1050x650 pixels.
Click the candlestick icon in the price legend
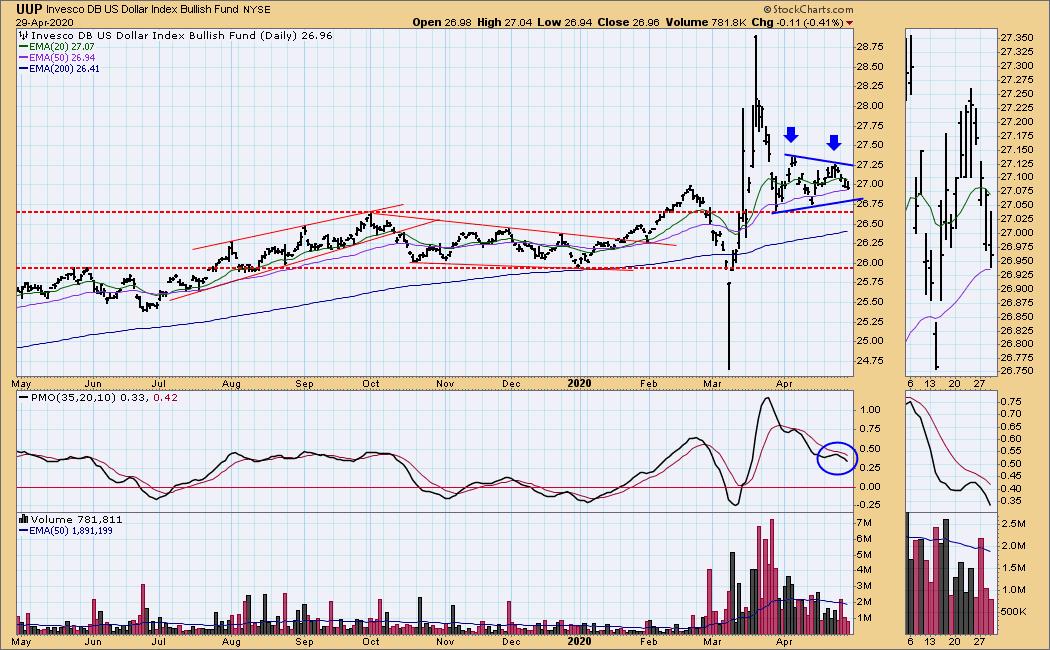coord(24,35)
